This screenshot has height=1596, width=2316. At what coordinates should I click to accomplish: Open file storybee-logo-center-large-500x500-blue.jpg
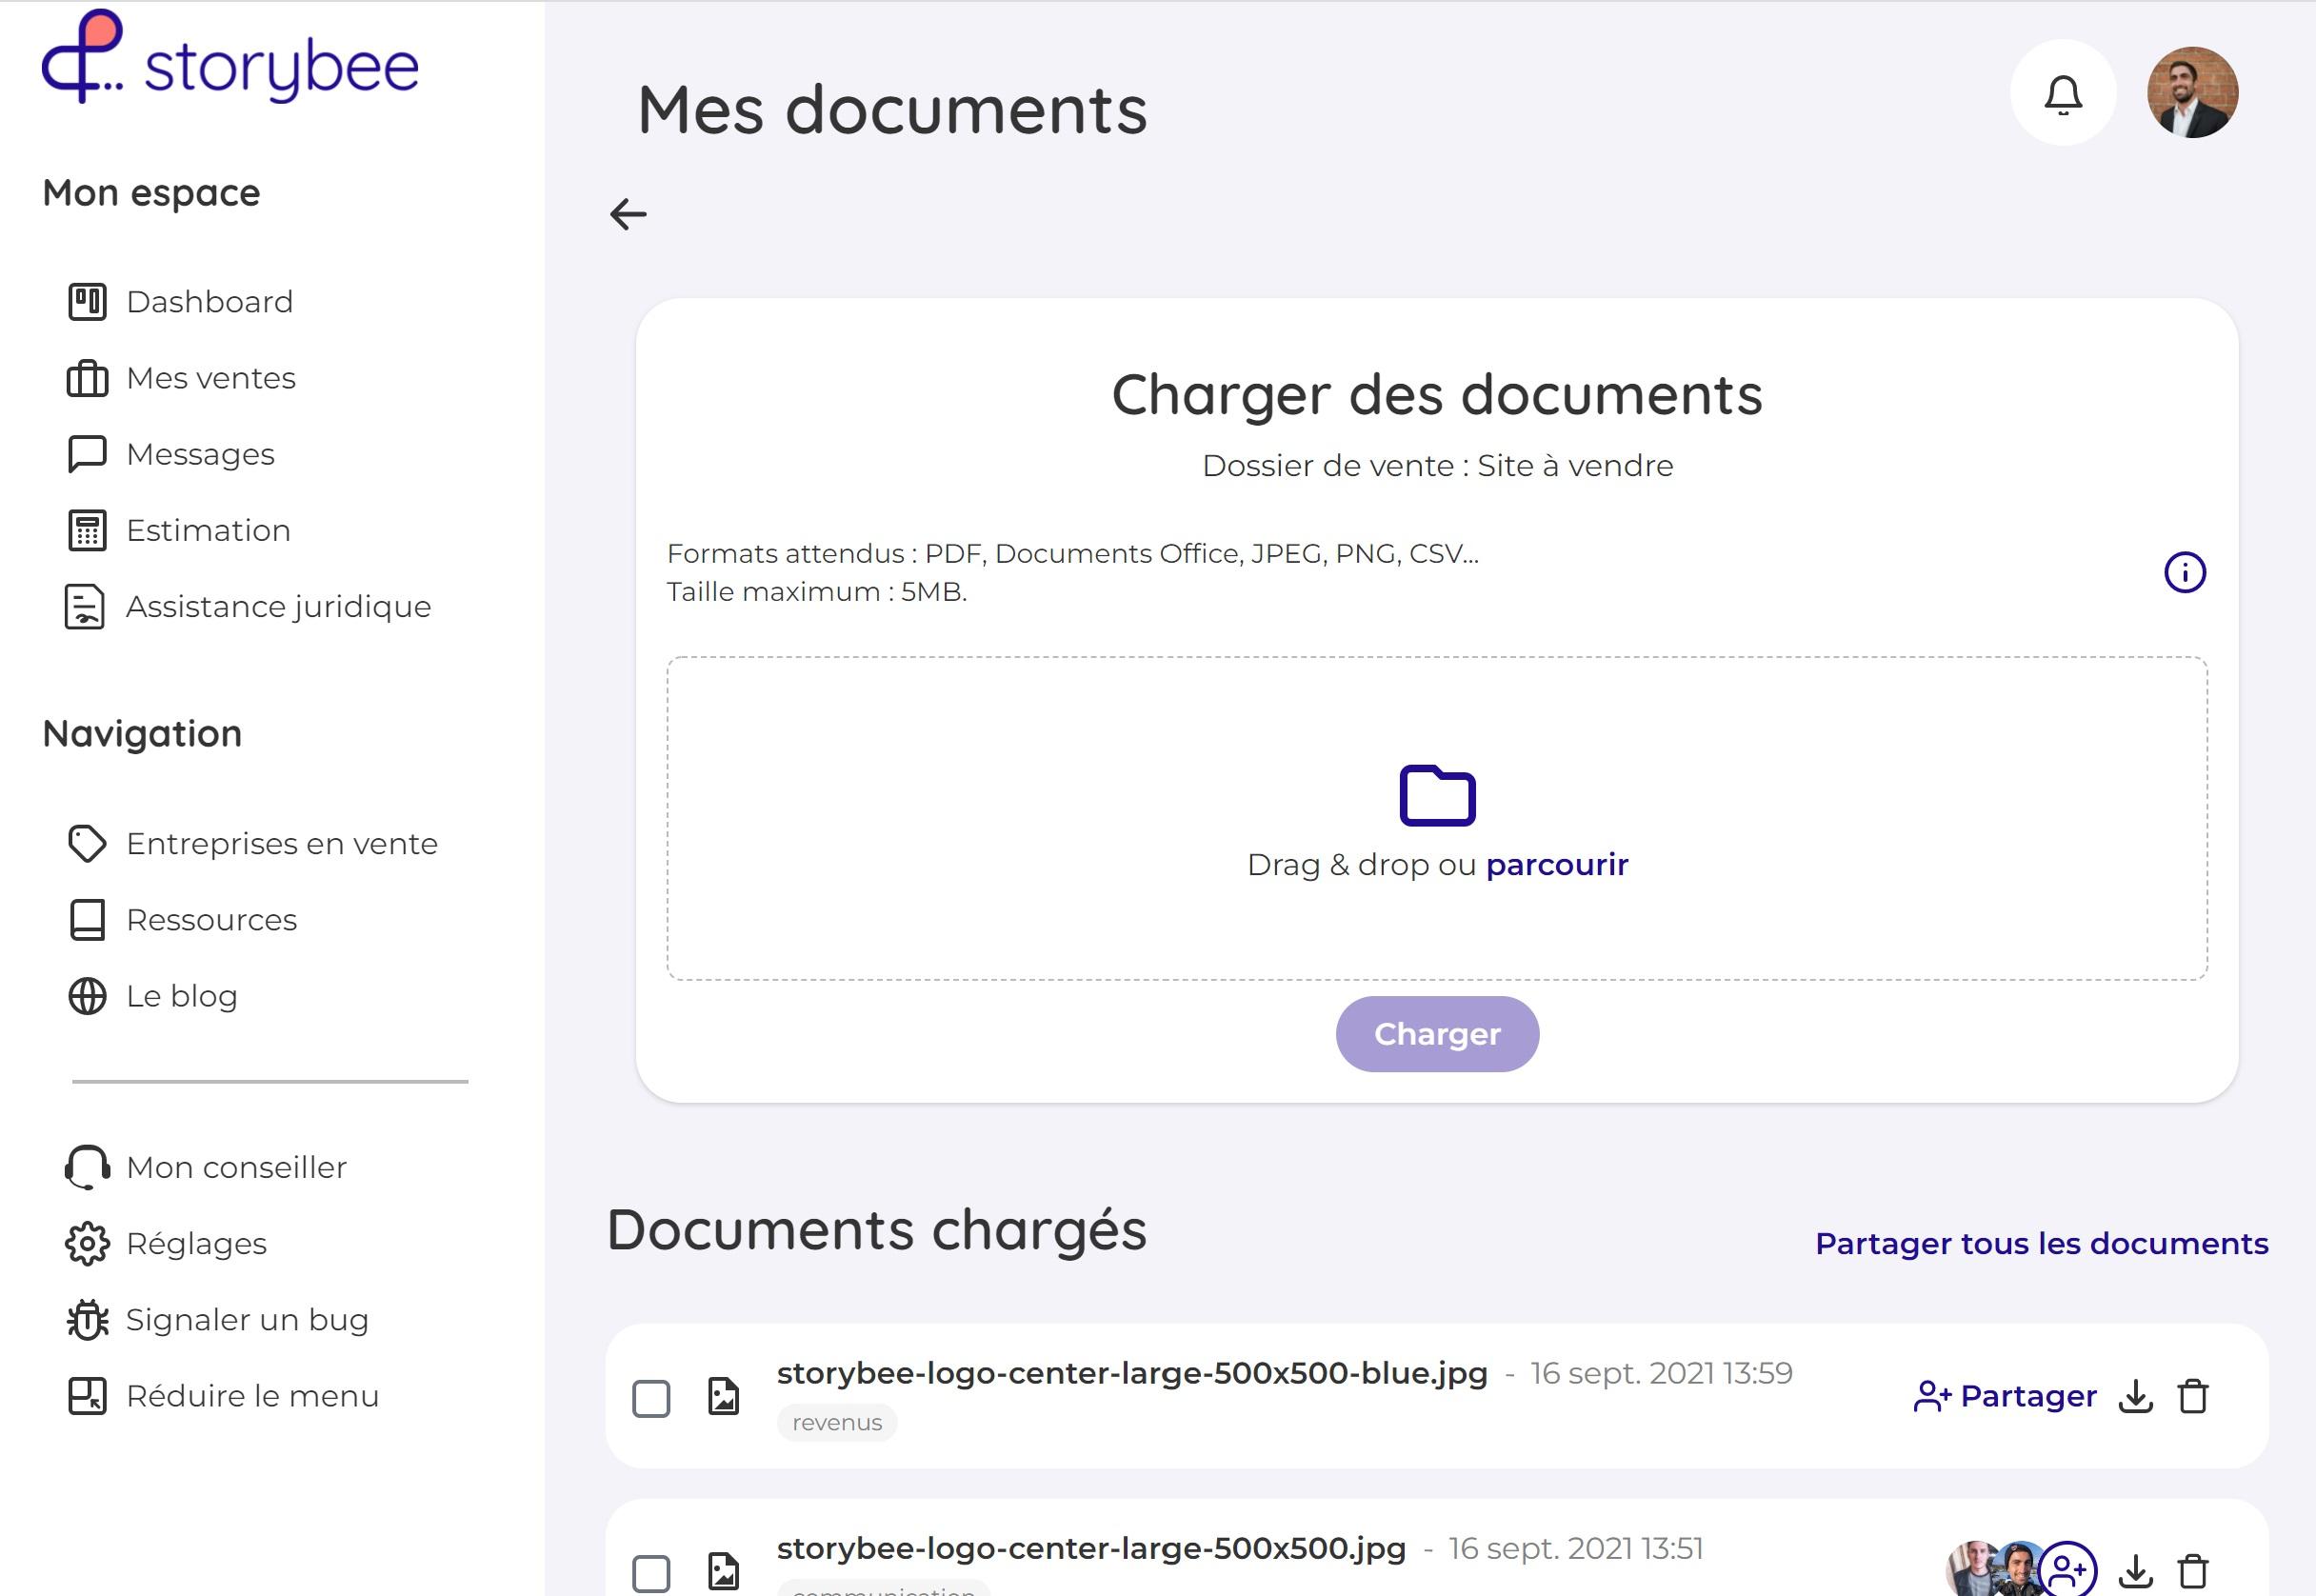tap(1132, 1373)
